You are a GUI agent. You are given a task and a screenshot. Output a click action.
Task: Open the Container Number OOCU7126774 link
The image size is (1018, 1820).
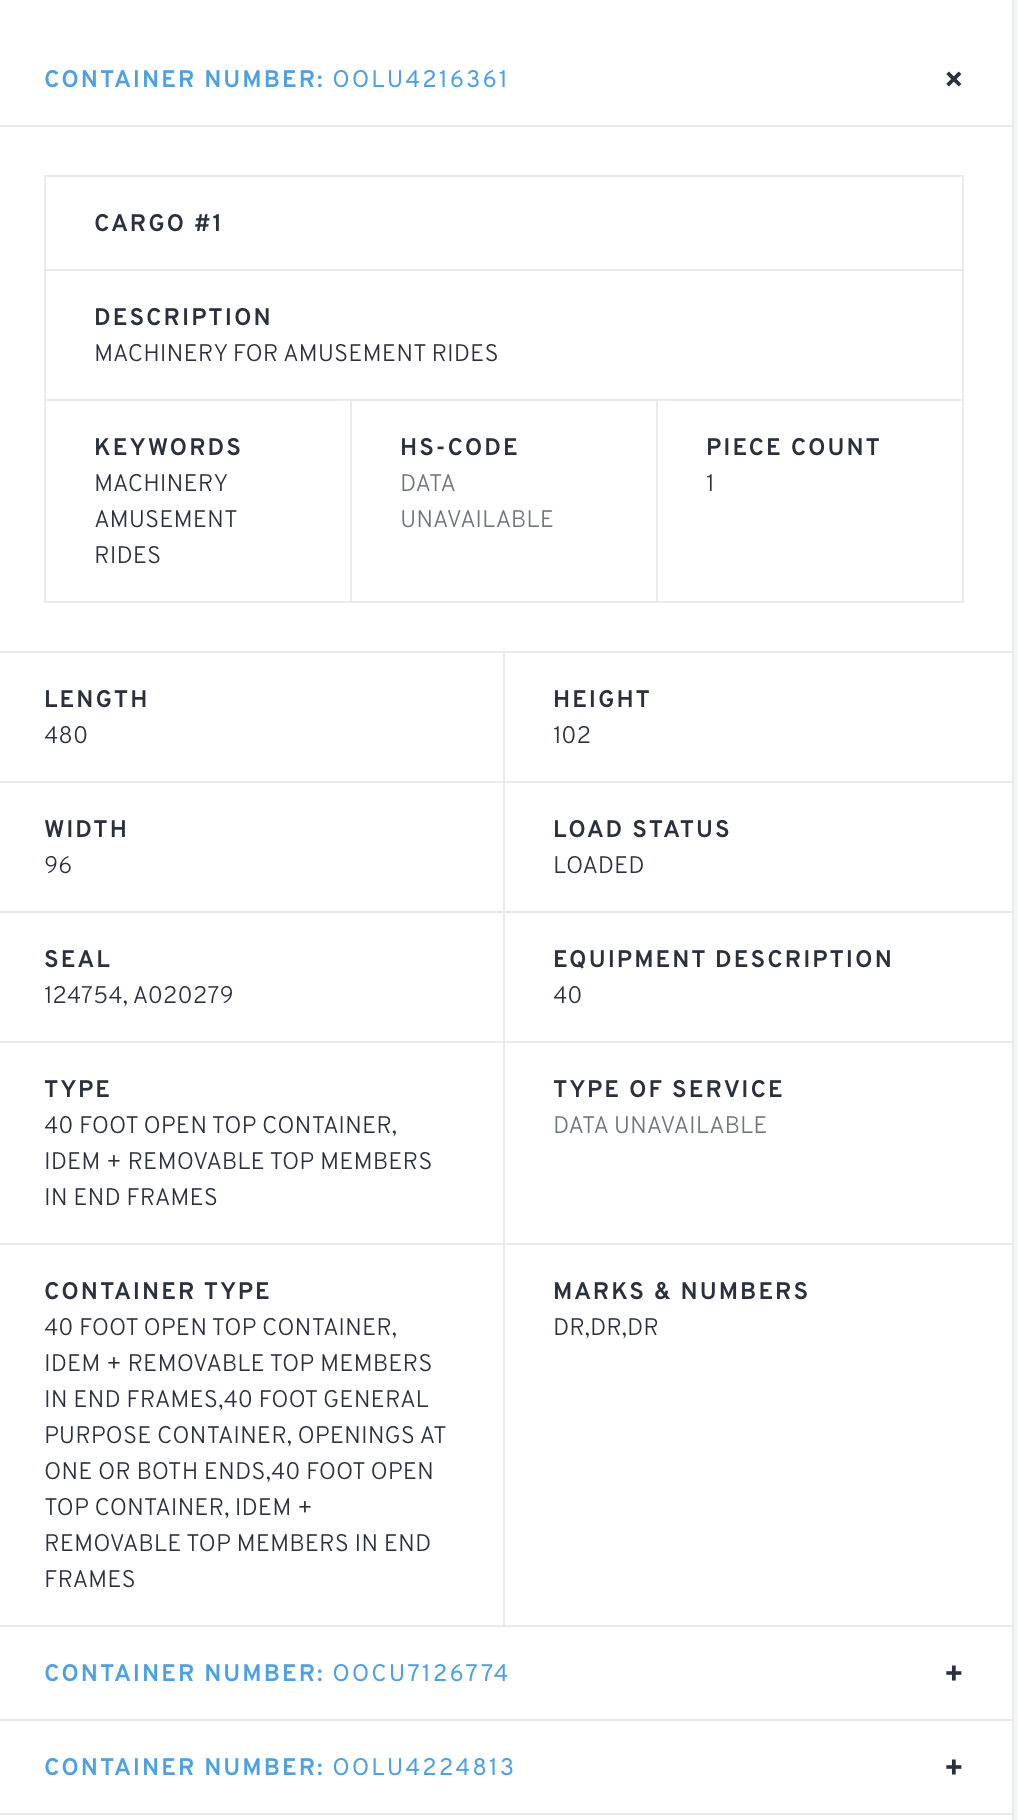tap(277, 1673)
